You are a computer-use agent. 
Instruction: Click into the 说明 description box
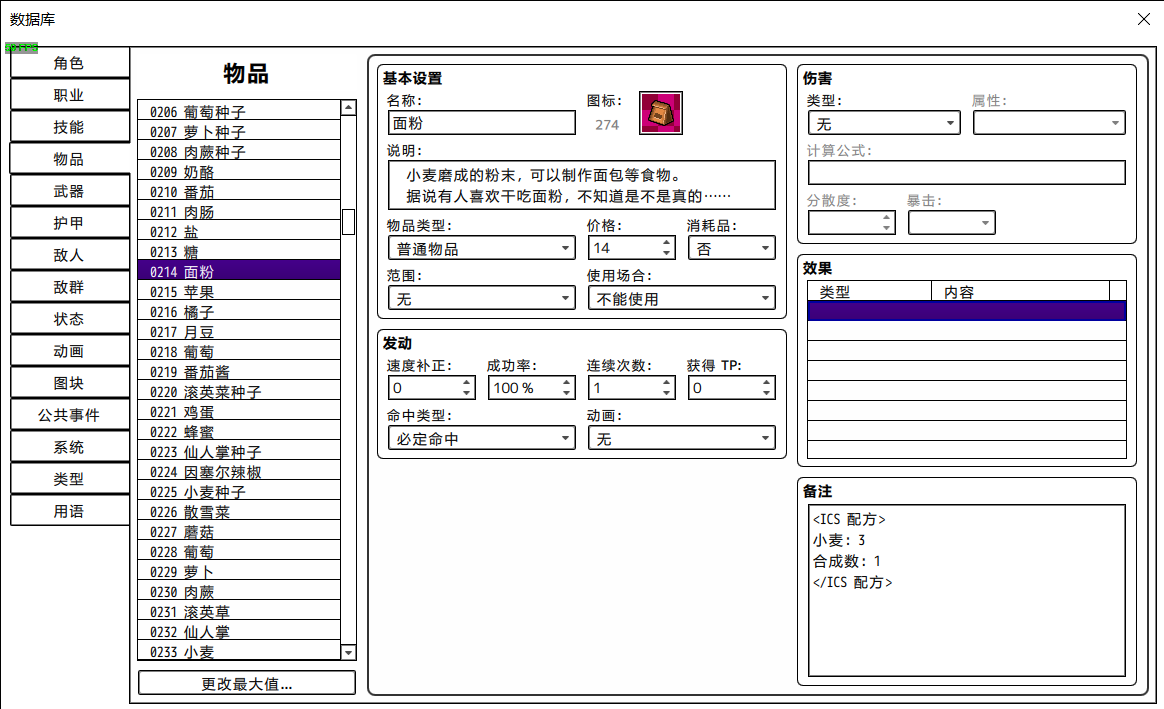(x=581, y=185)
